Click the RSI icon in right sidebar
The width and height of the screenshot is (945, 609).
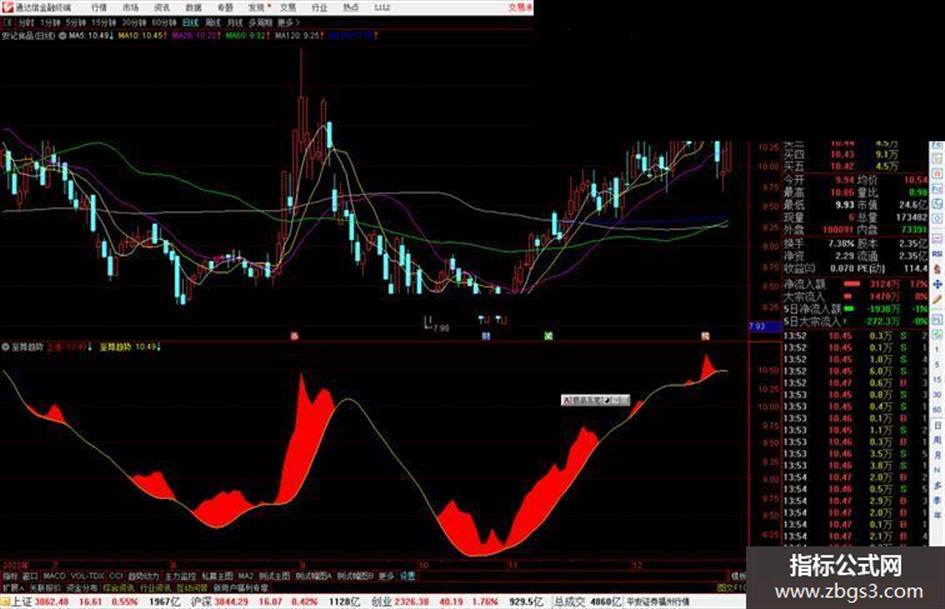point(937,254)
